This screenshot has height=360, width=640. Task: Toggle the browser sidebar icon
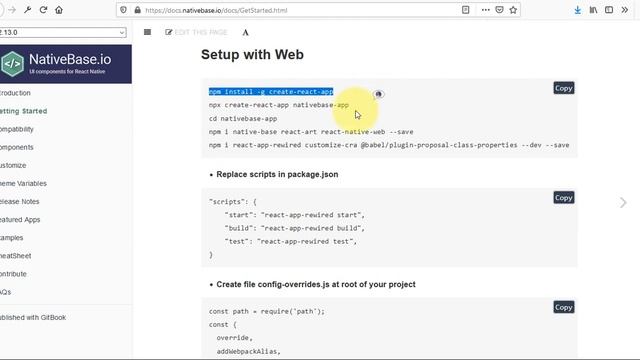[609, 10]
